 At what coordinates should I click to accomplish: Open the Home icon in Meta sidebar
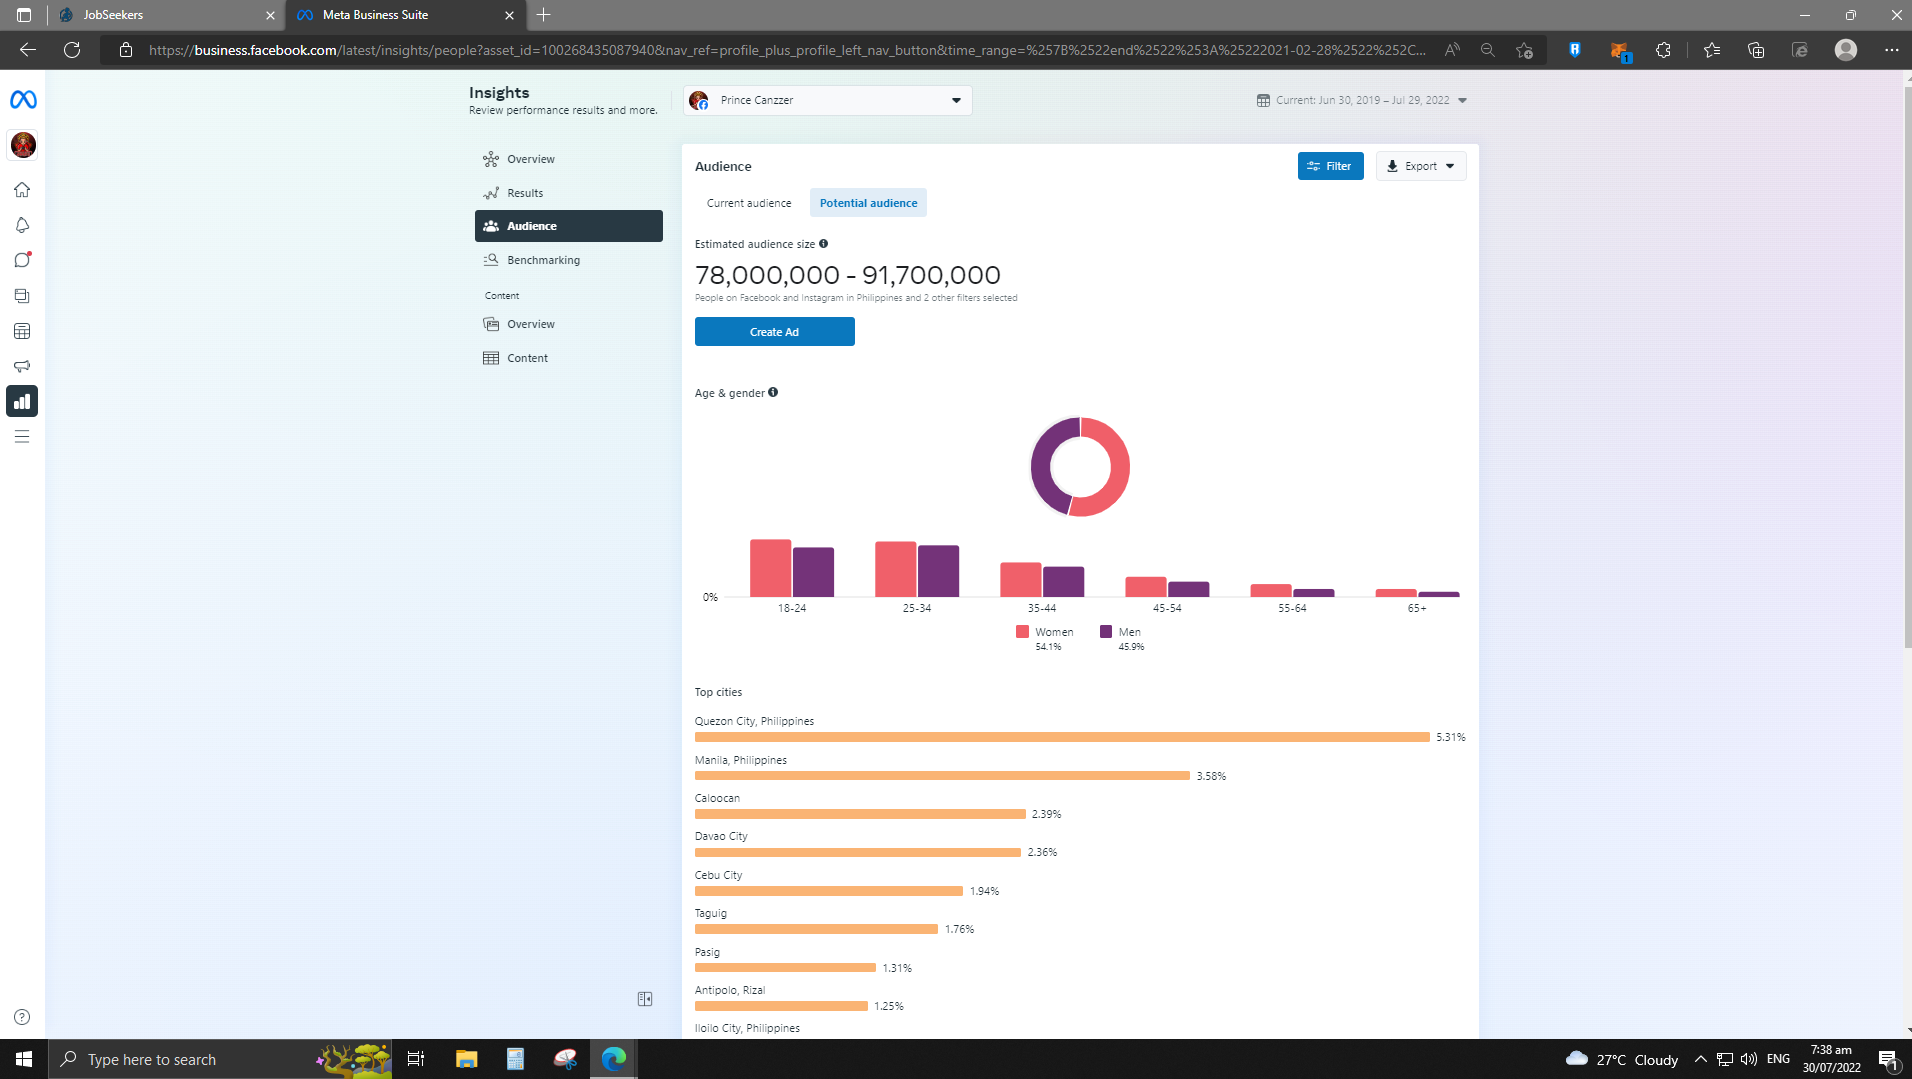pyautogui.click(x=22, y=190)
